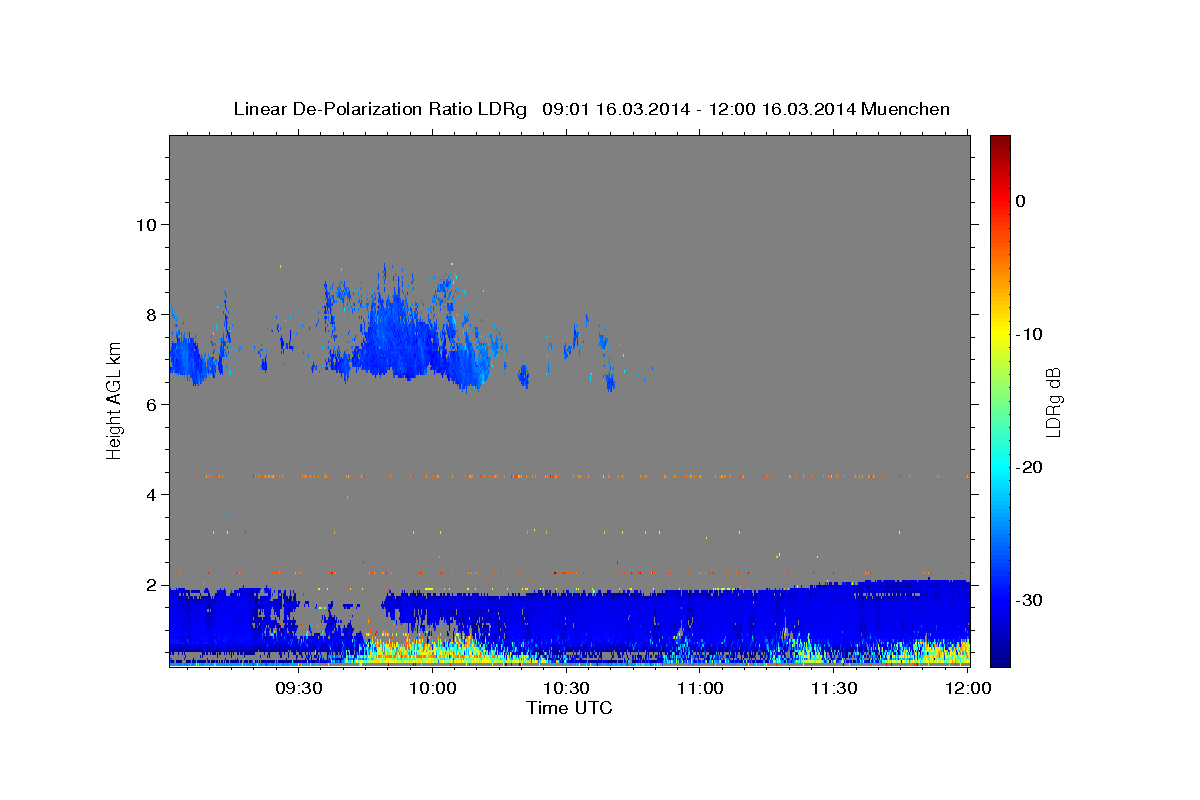The height and width of the screenshot is (800, 1200).
Task: Click the '10:00' time tick label
Action: (434, 688)
